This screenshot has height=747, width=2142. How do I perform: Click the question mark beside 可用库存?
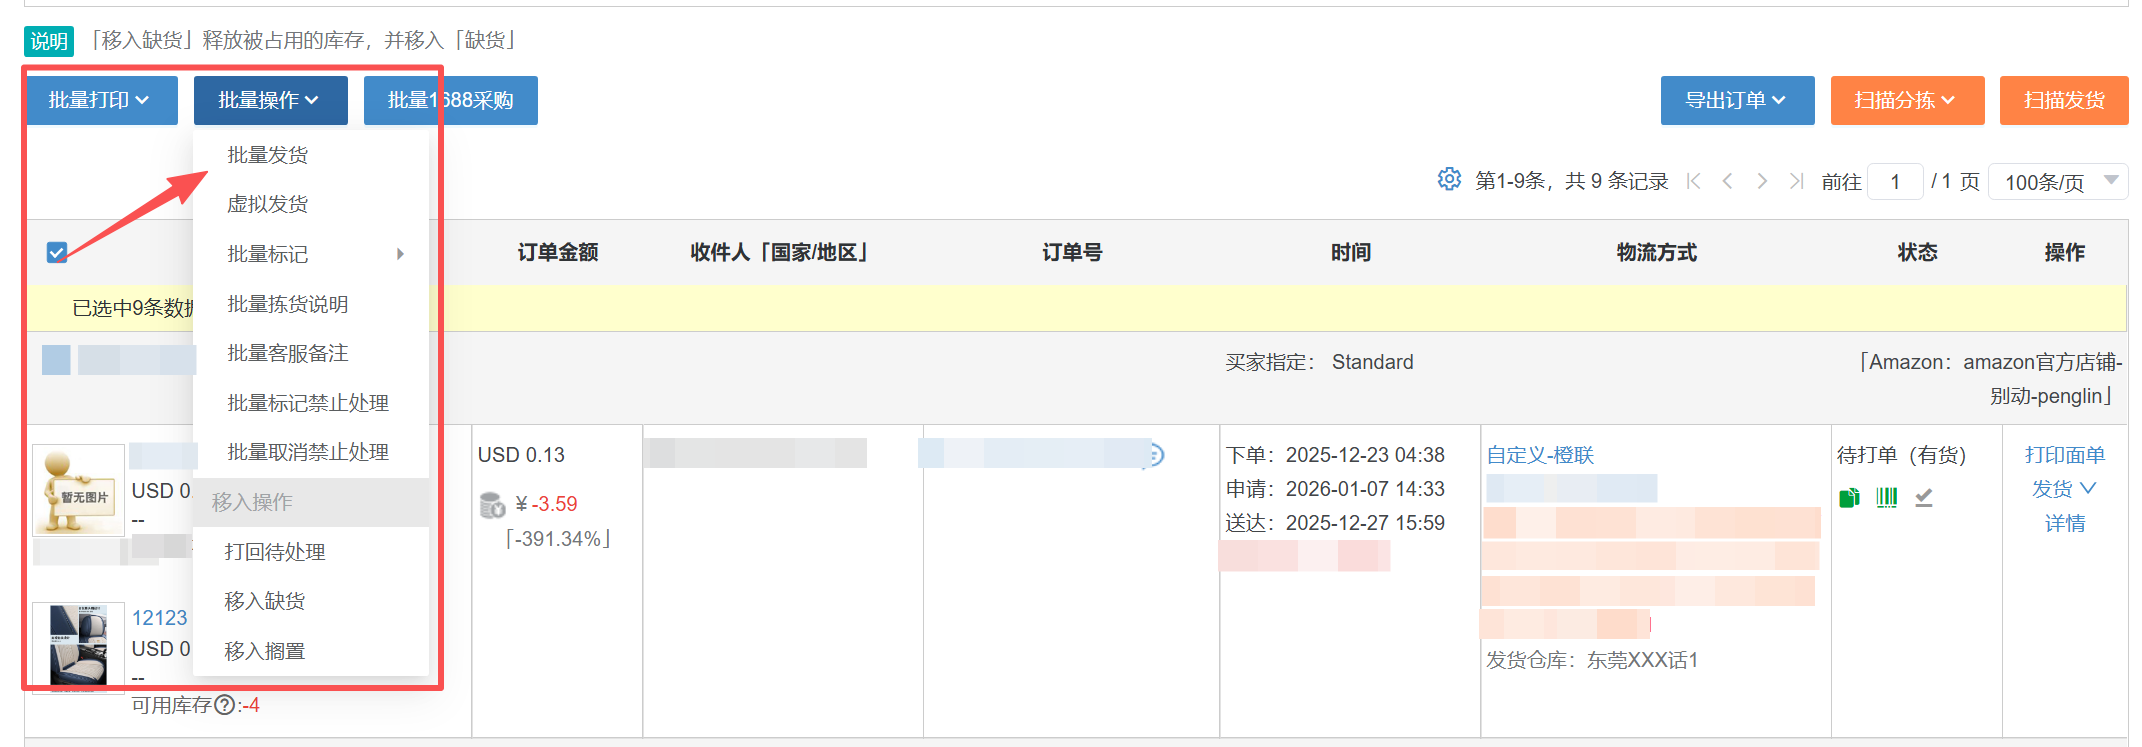[225, 705]
